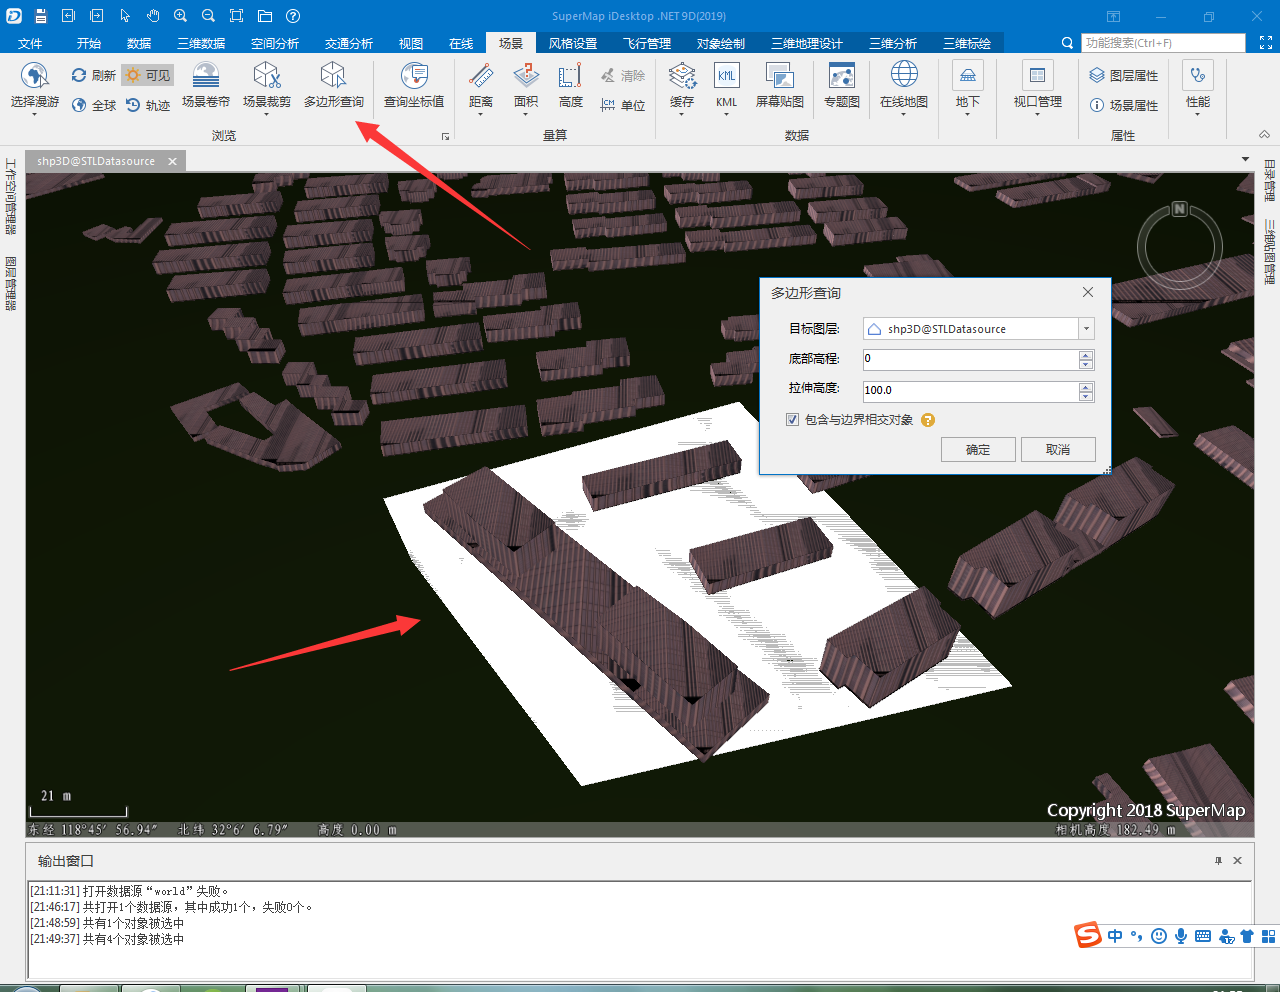Activate the hand pan tool

(x=153, y=16)
